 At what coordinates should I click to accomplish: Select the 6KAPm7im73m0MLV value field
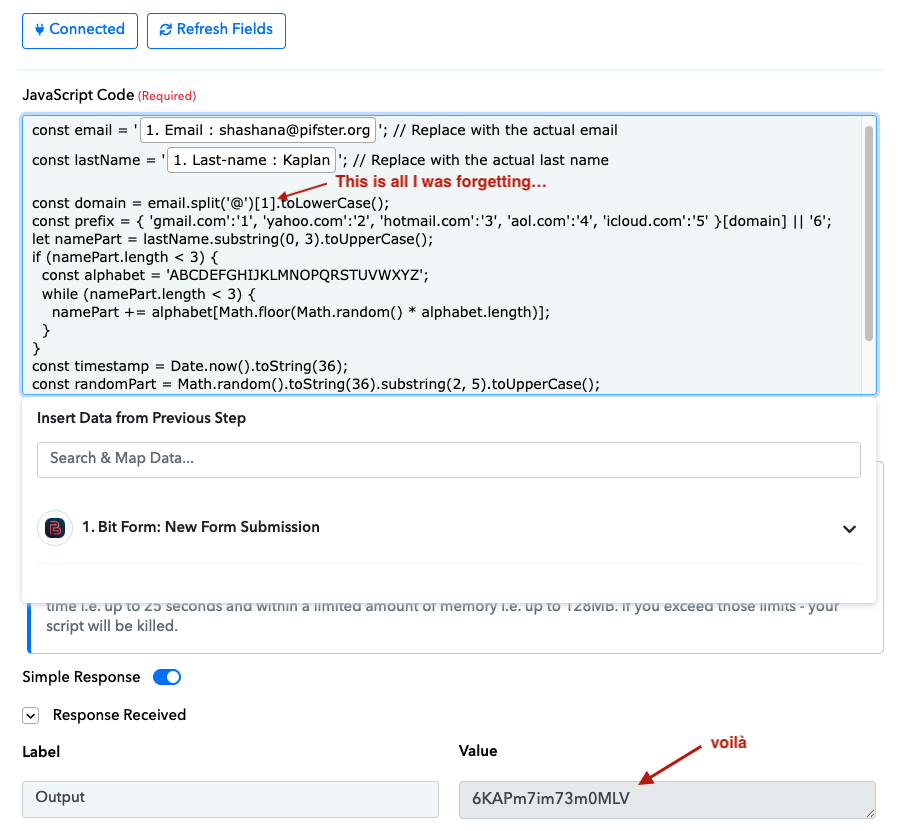click(666, 800)
